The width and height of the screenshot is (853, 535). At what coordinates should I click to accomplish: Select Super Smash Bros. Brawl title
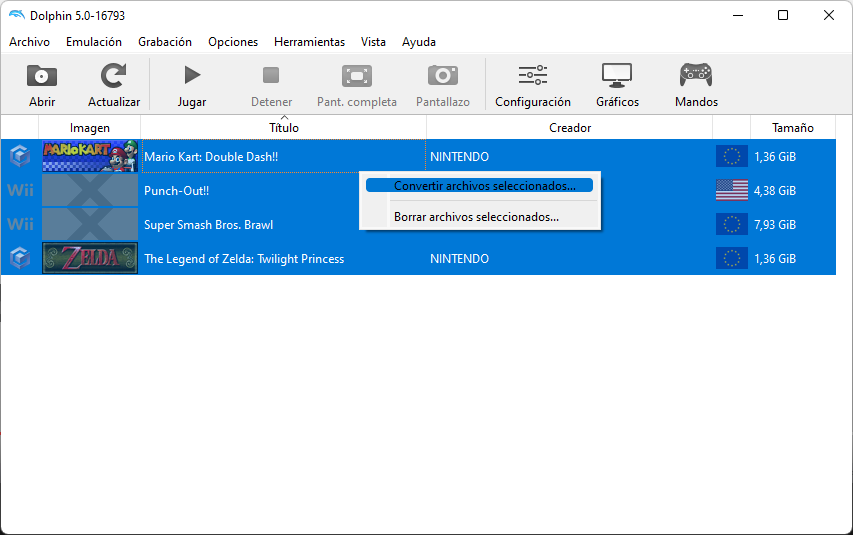(x=208, y=225)
